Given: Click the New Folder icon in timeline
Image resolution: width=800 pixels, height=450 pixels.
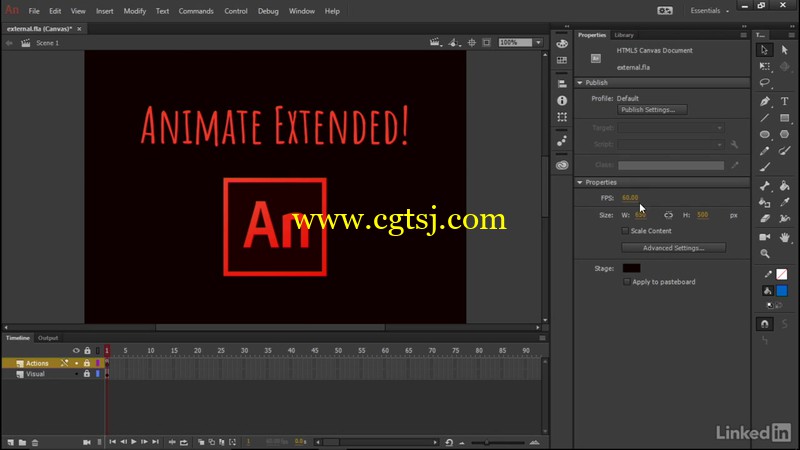Looking at the screenshot, I should point(22,442).
